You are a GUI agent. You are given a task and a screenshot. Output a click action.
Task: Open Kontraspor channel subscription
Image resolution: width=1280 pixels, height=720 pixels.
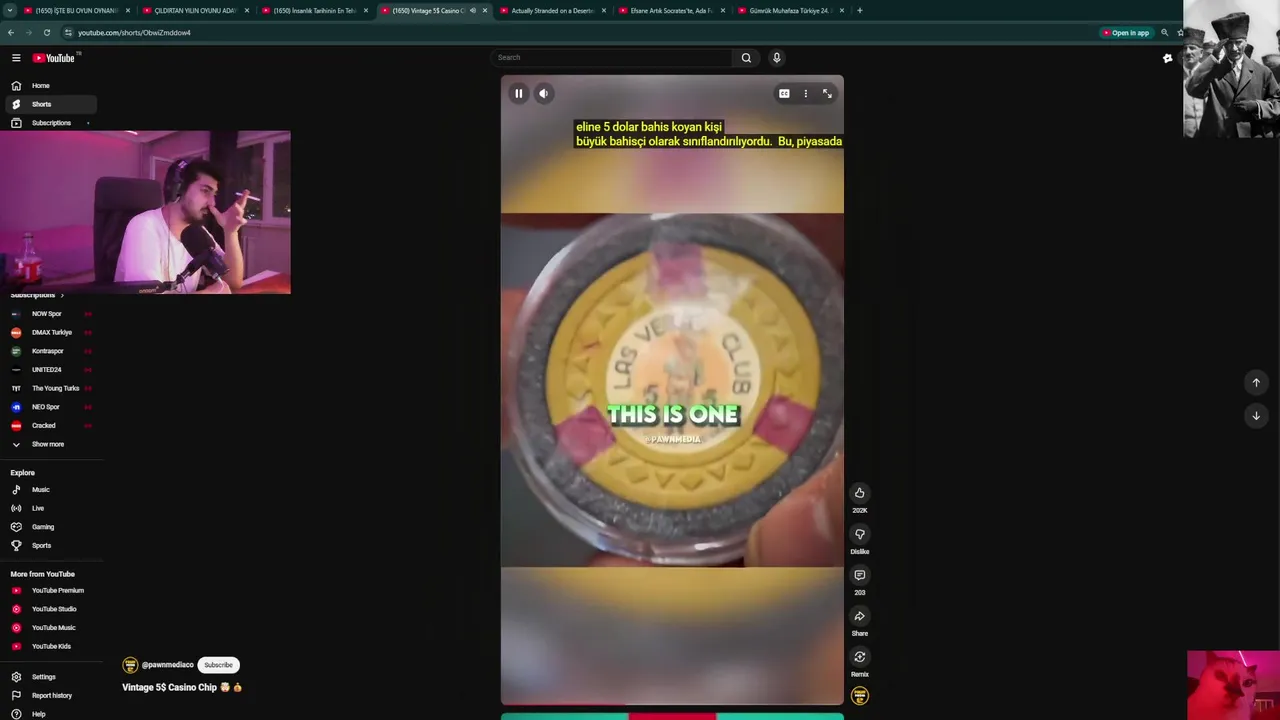point(50,351)
